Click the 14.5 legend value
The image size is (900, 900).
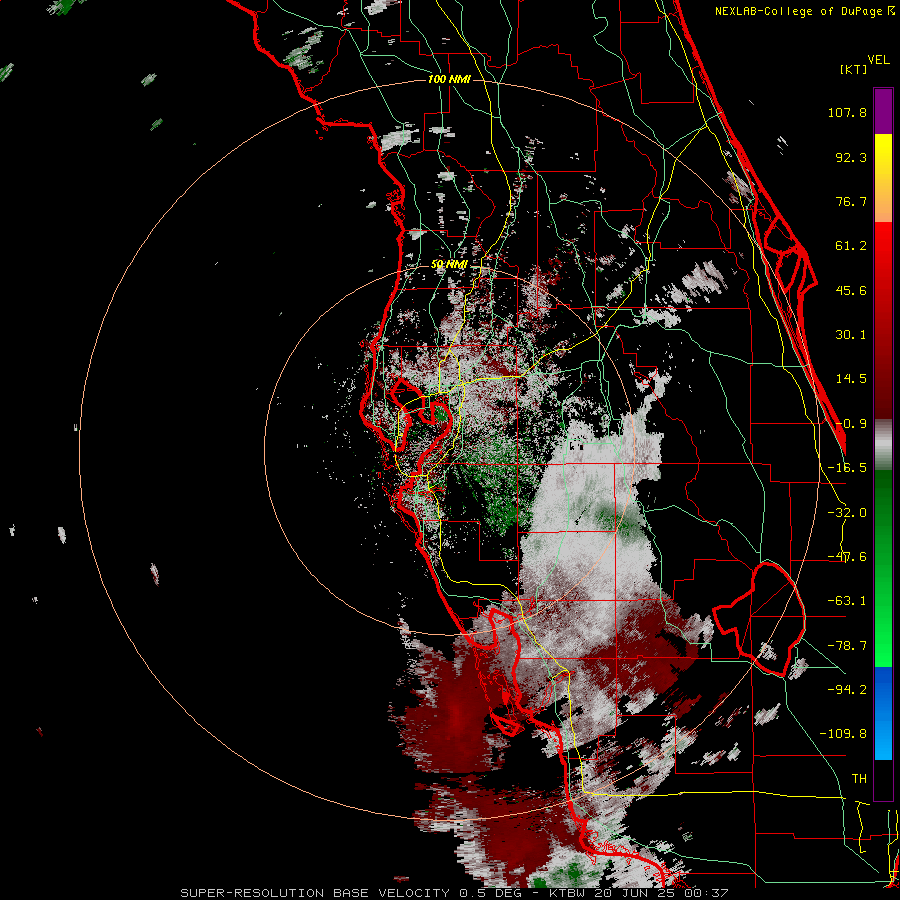click(851, 379)
